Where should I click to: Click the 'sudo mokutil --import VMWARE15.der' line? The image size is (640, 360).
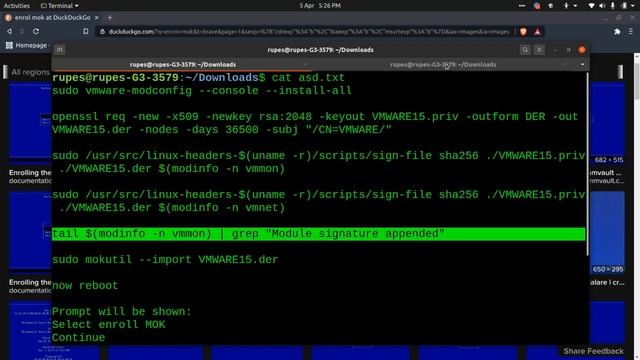pyautogui.click(x=165, y=260)
